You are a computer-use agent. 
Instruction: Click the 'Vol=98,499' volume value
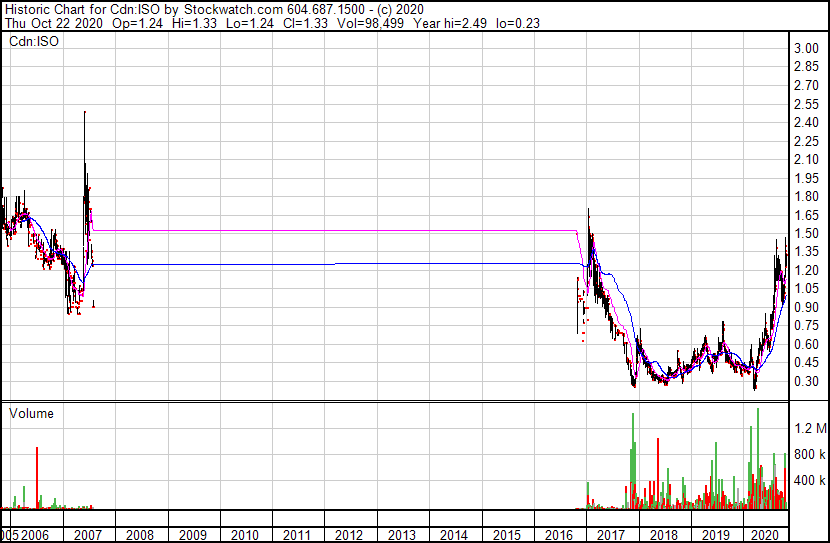coord(371,23)
